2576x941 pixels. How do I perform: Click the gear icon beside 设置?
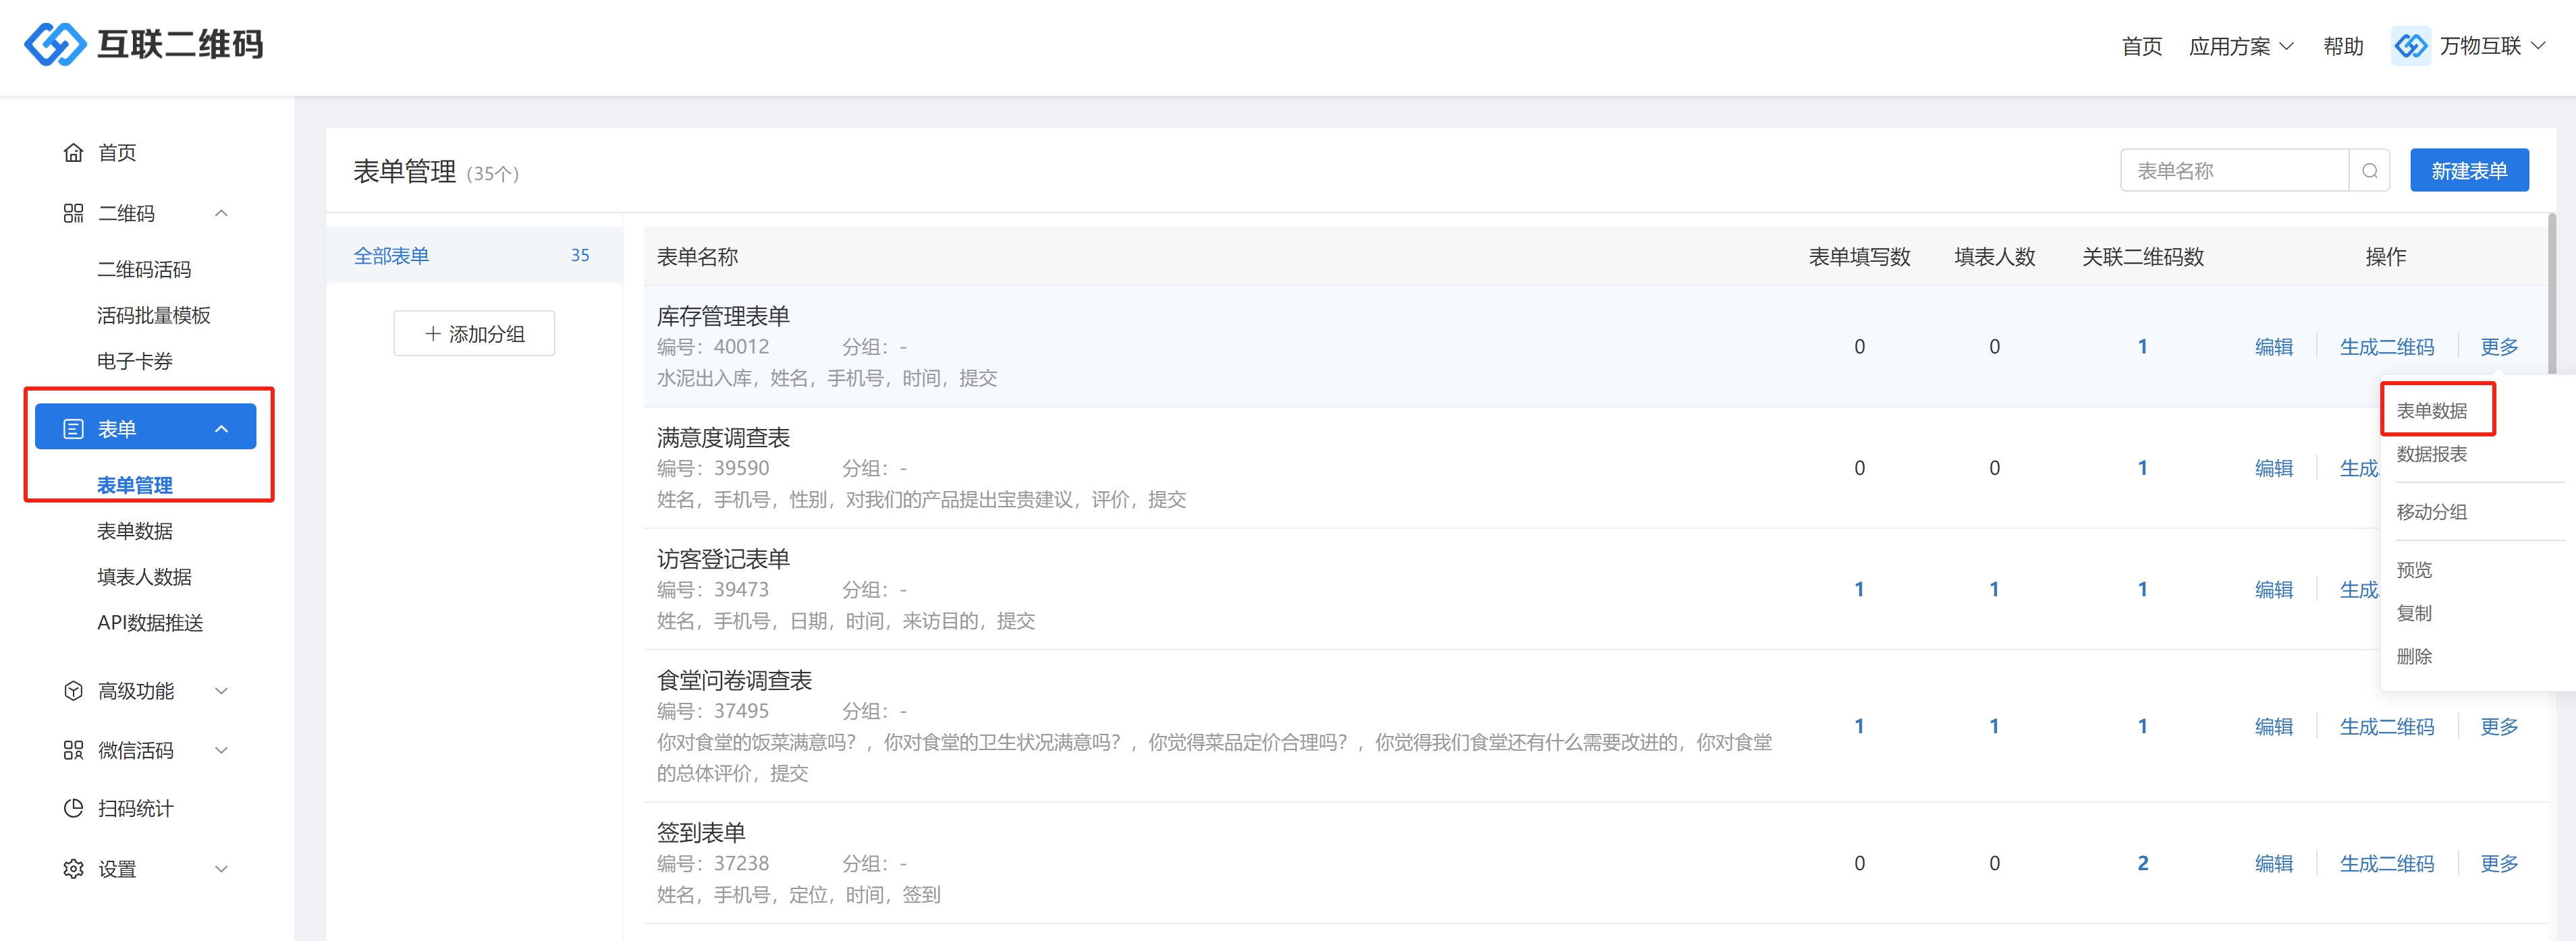[73, 869]
